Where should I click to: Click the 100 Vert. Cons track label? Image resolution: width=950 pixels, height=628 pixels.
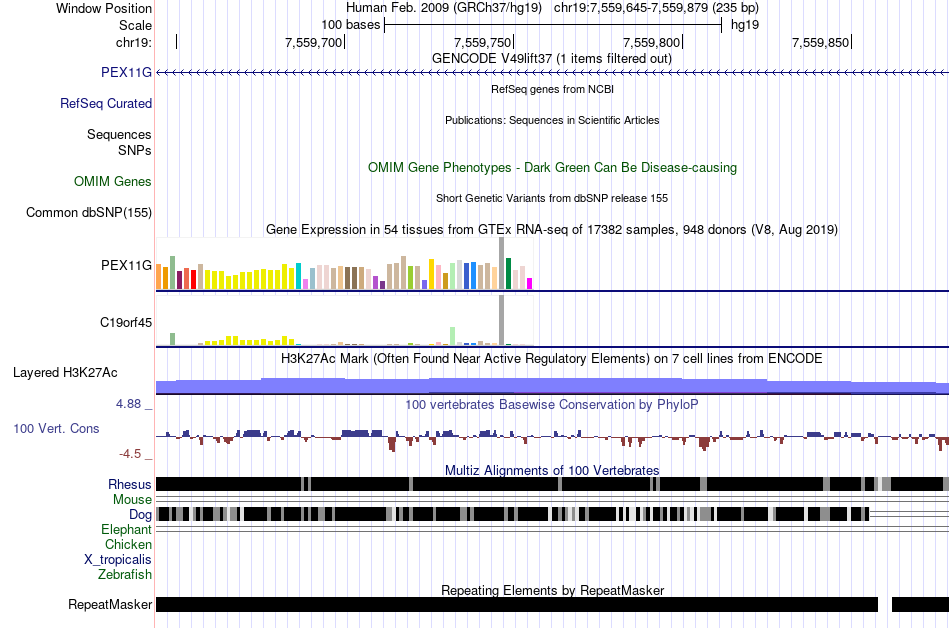[56, 429]
